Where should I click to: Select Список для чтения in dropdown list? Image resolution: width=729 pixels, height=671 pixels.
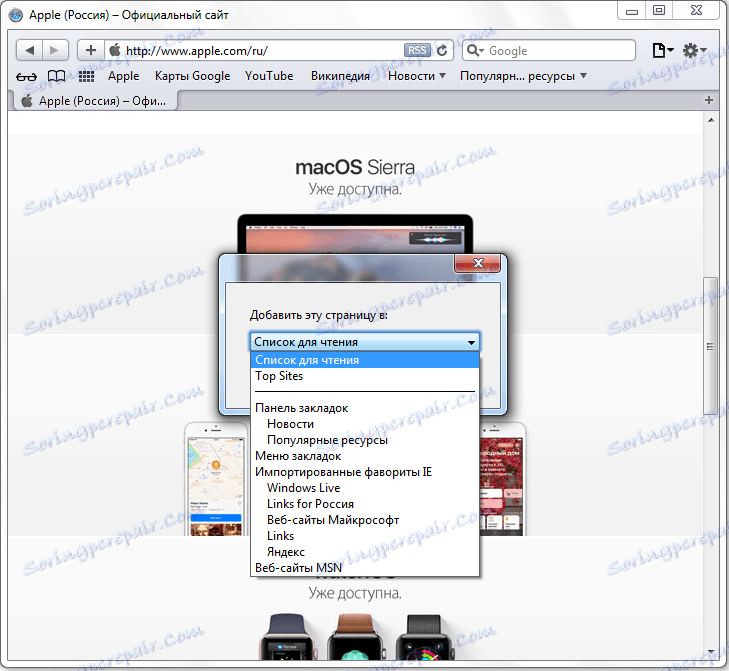point(364,360)
